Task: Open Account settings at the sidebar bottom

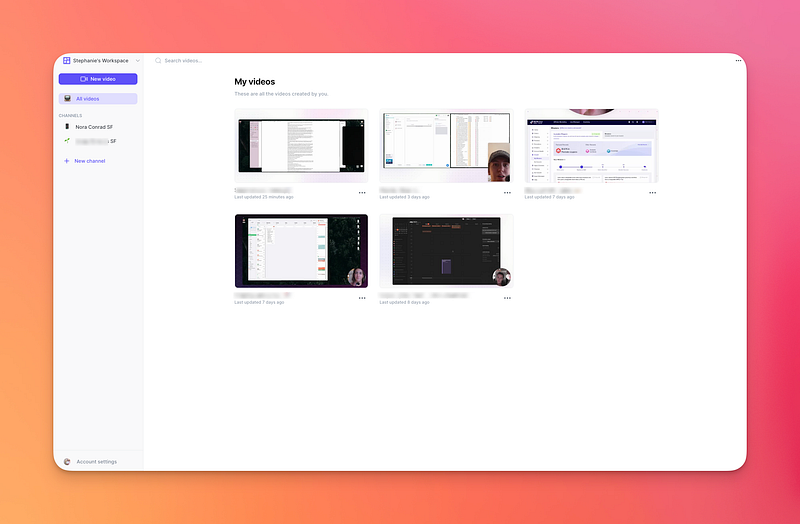Action: 96,462
